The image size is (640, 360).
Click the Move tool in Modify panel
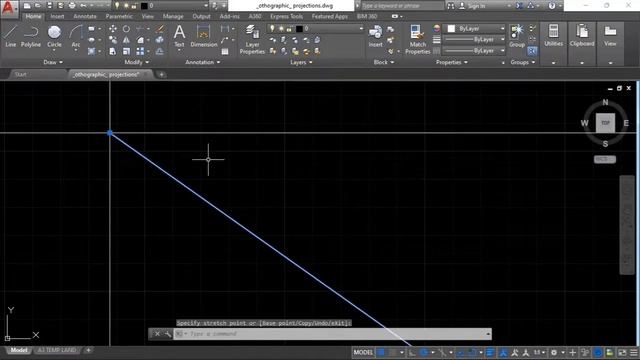click(113, 29)
